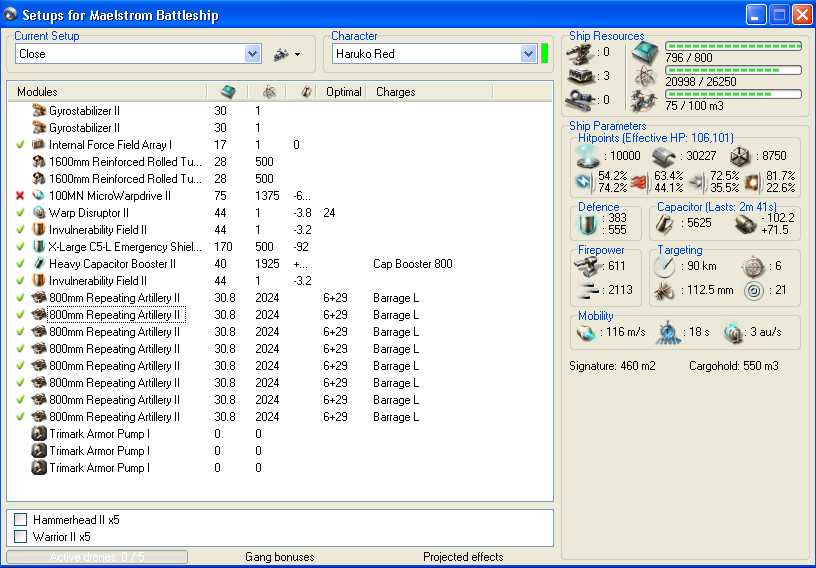Click the shield hitpoints icon showing 10000
Image resolution: width=816 pixels, height=568 pixels.
click(x=588, y=157)
